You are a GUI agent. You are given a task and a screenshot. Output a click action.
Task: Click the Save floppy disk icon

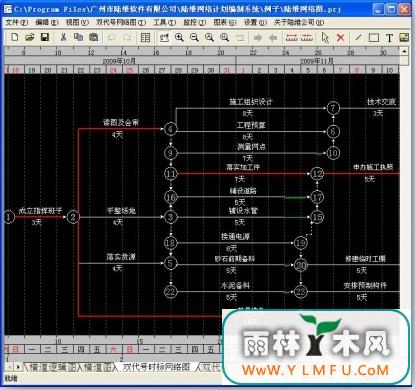click(x=45, y=37)
